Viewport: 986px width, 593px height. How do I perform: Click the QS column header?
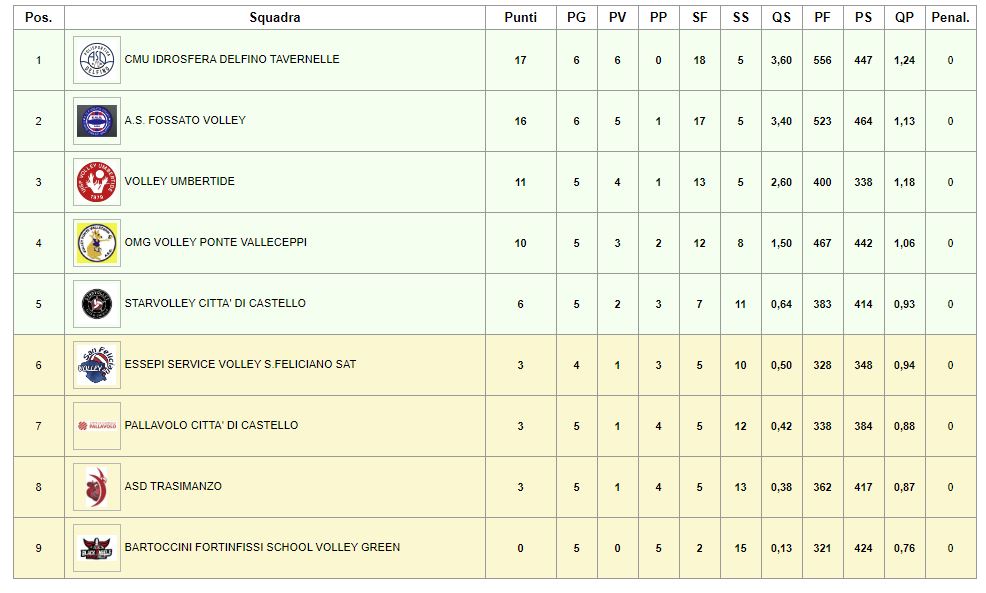(x=782, y=18)
